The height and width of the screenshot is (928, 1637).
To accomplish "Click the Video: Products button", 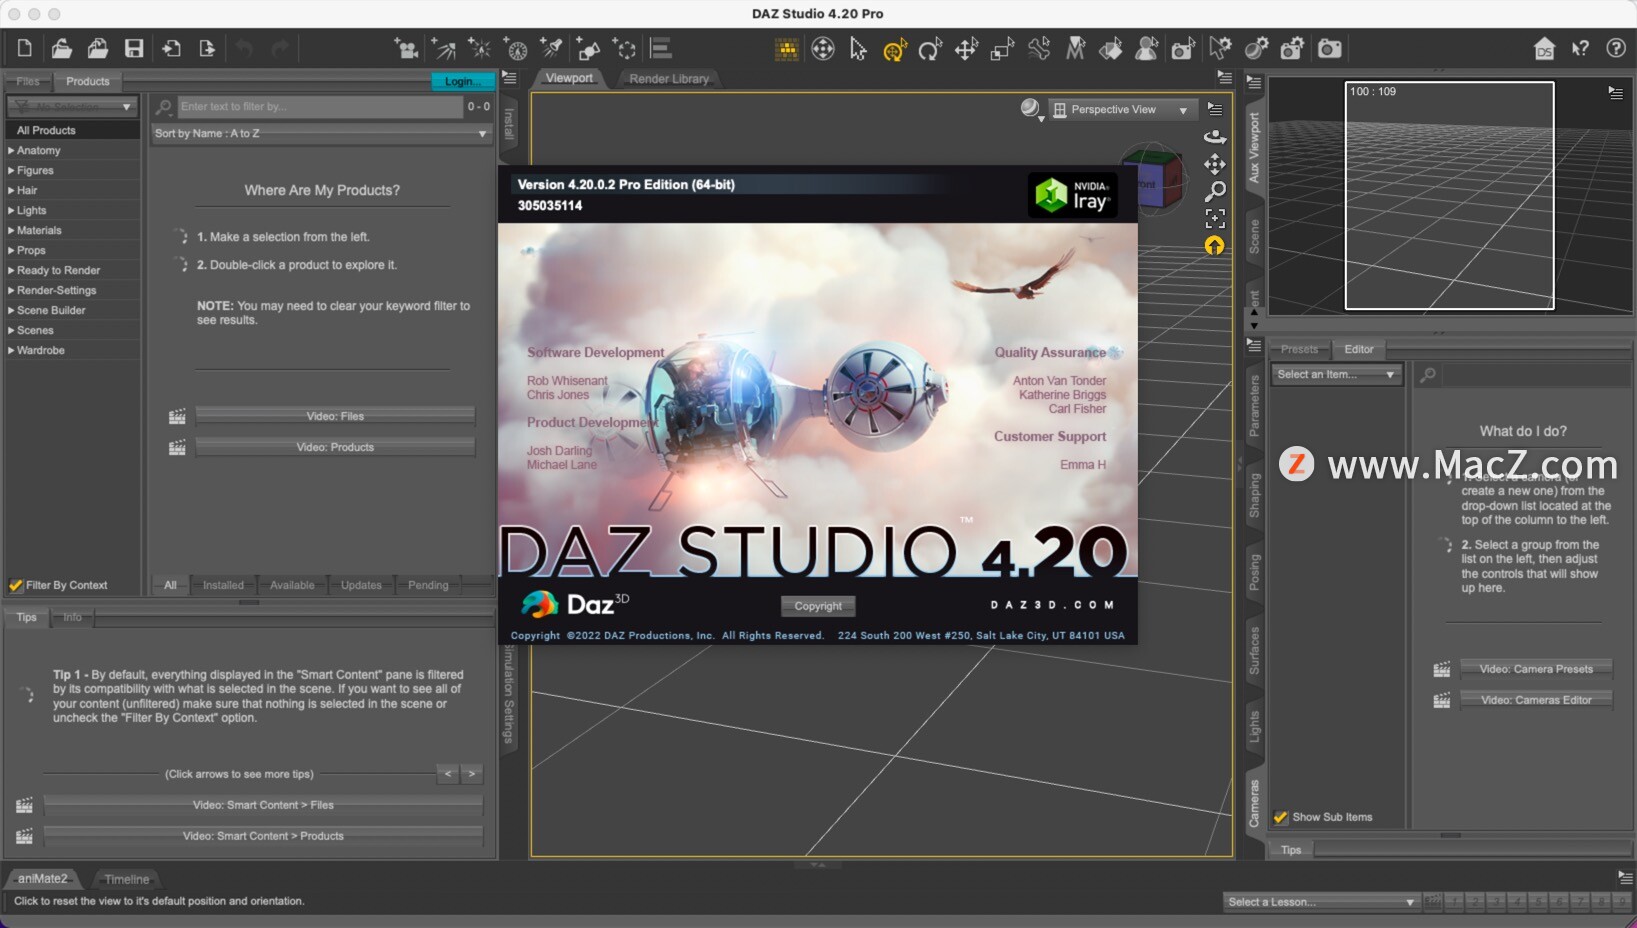I will (x=335, y=447).
